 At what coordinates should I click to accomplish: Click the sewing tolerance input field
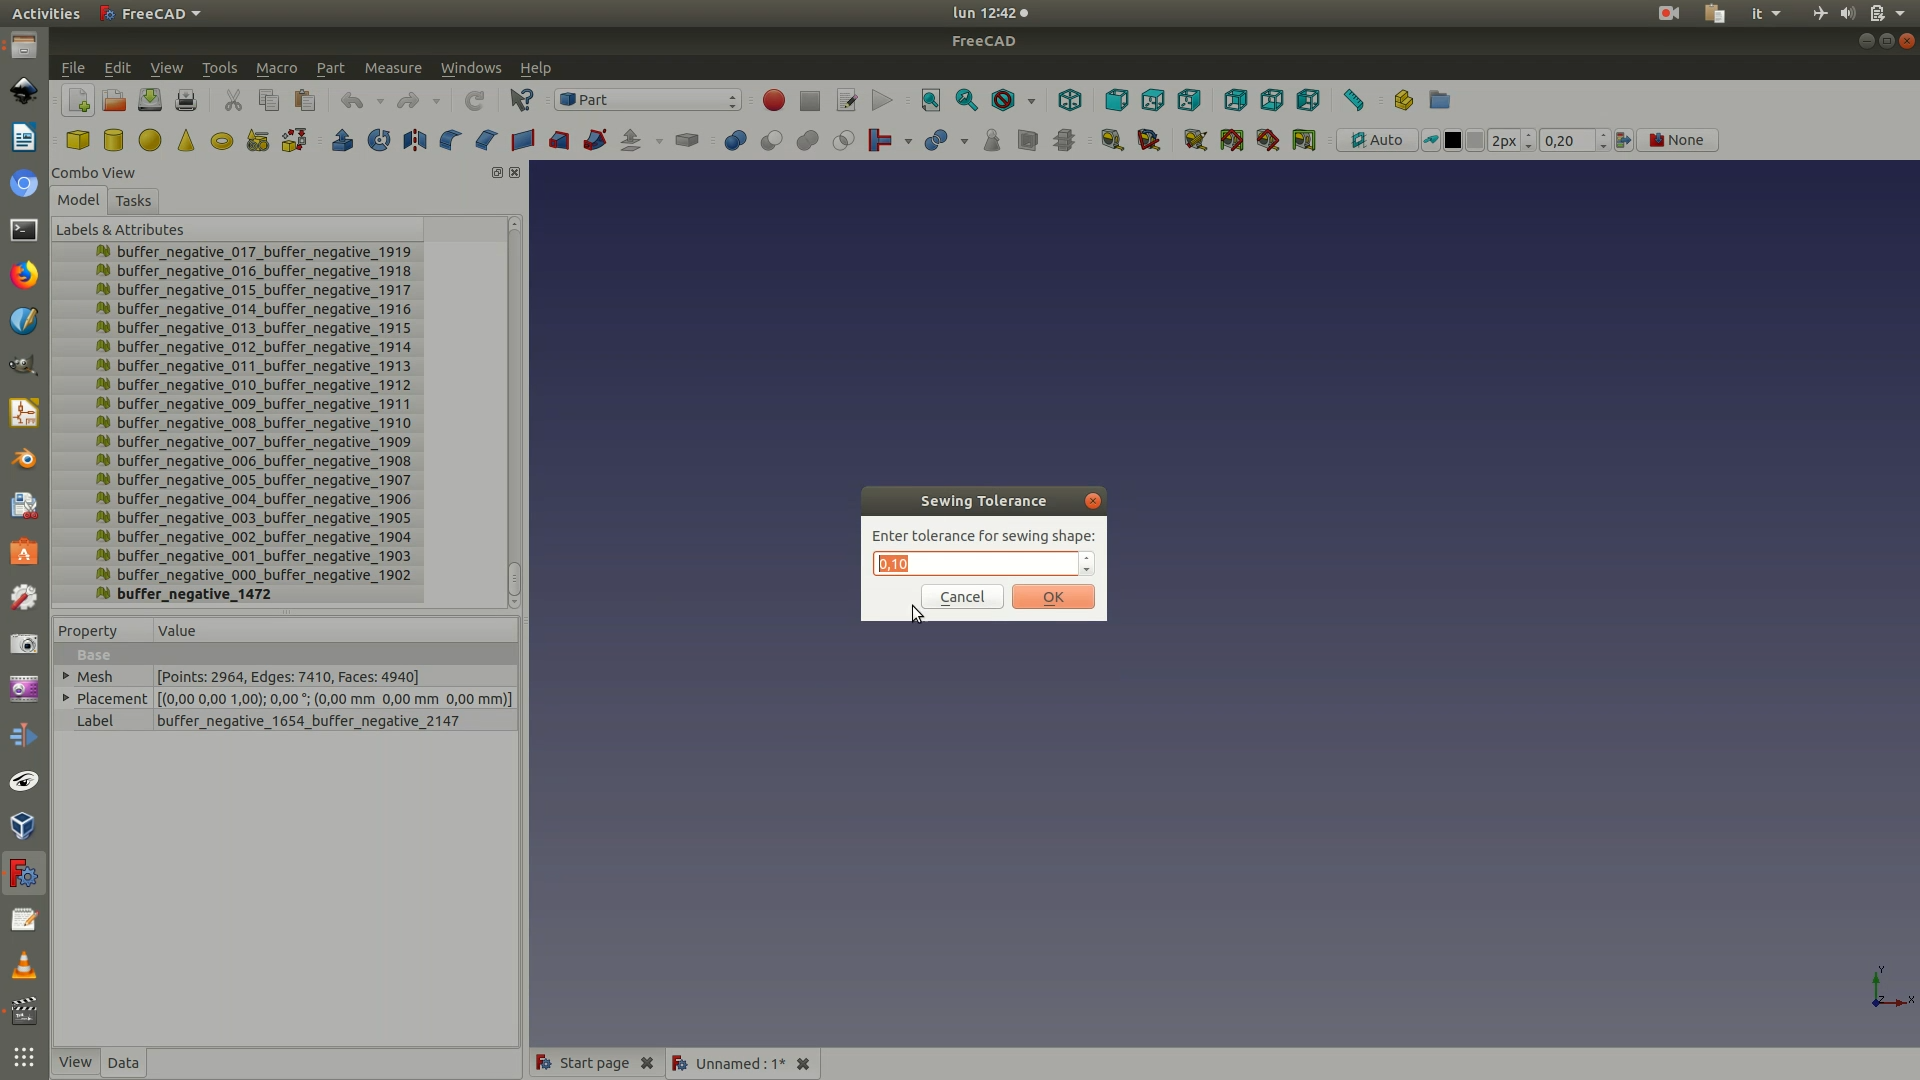976,564
